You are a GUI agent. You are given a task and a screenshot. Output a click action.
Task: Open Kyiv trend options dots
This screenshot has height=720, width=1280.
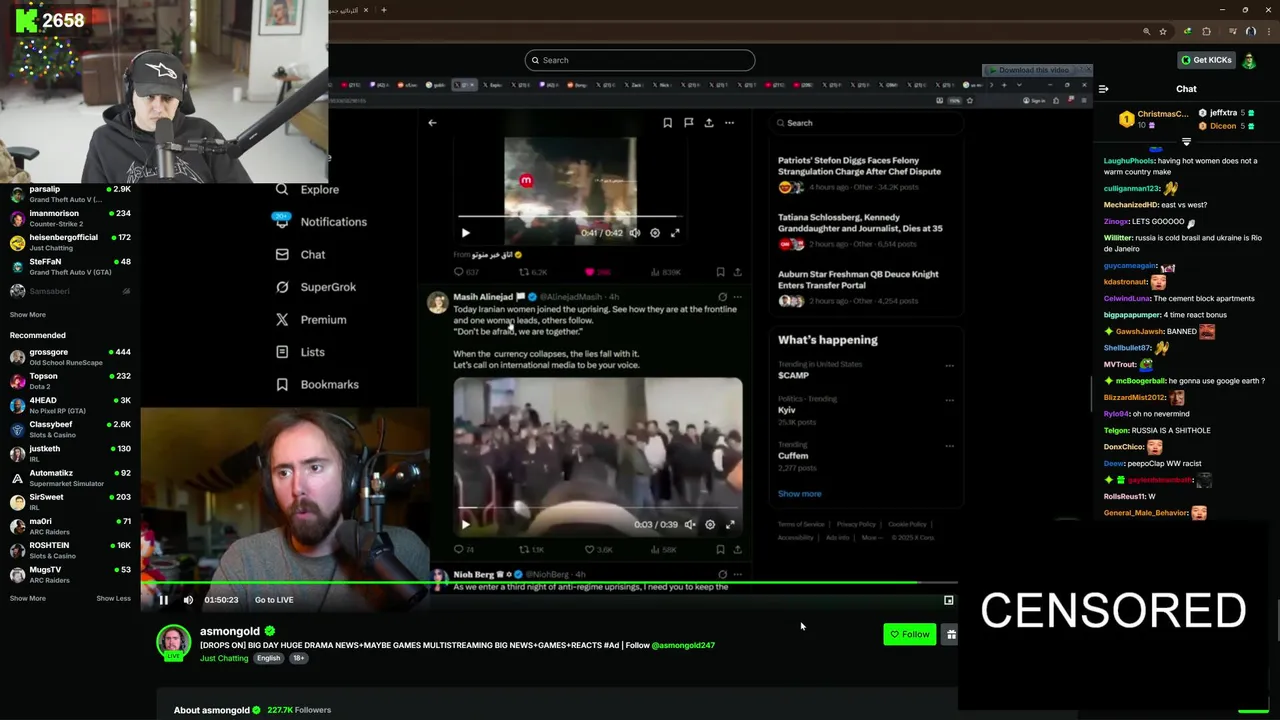tap(949, 400)
